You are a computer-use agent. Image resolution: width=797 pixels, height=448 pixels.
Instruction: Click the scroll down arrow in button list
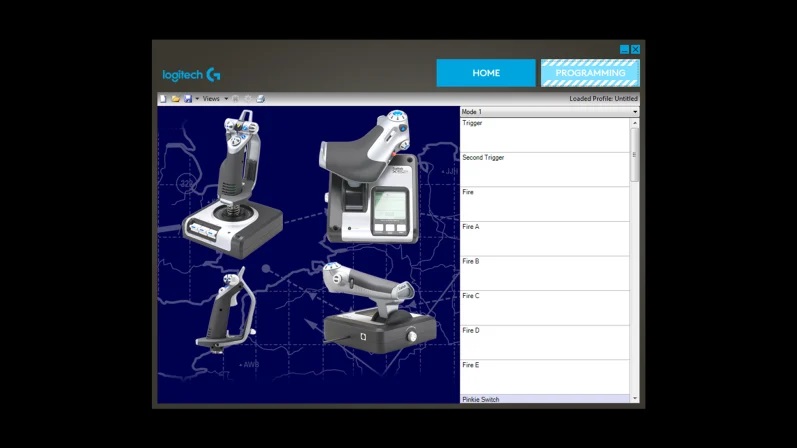point(635,398)
